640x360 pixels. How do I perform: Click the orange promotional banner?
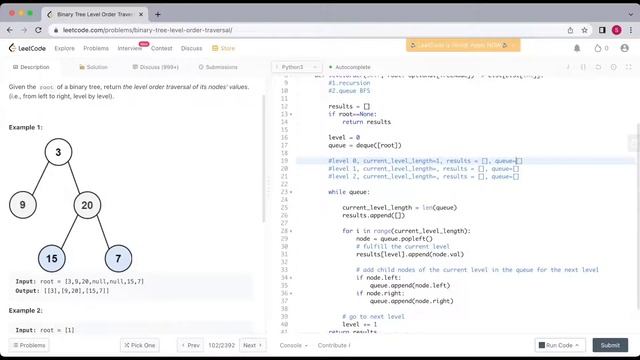pos(463,45)
